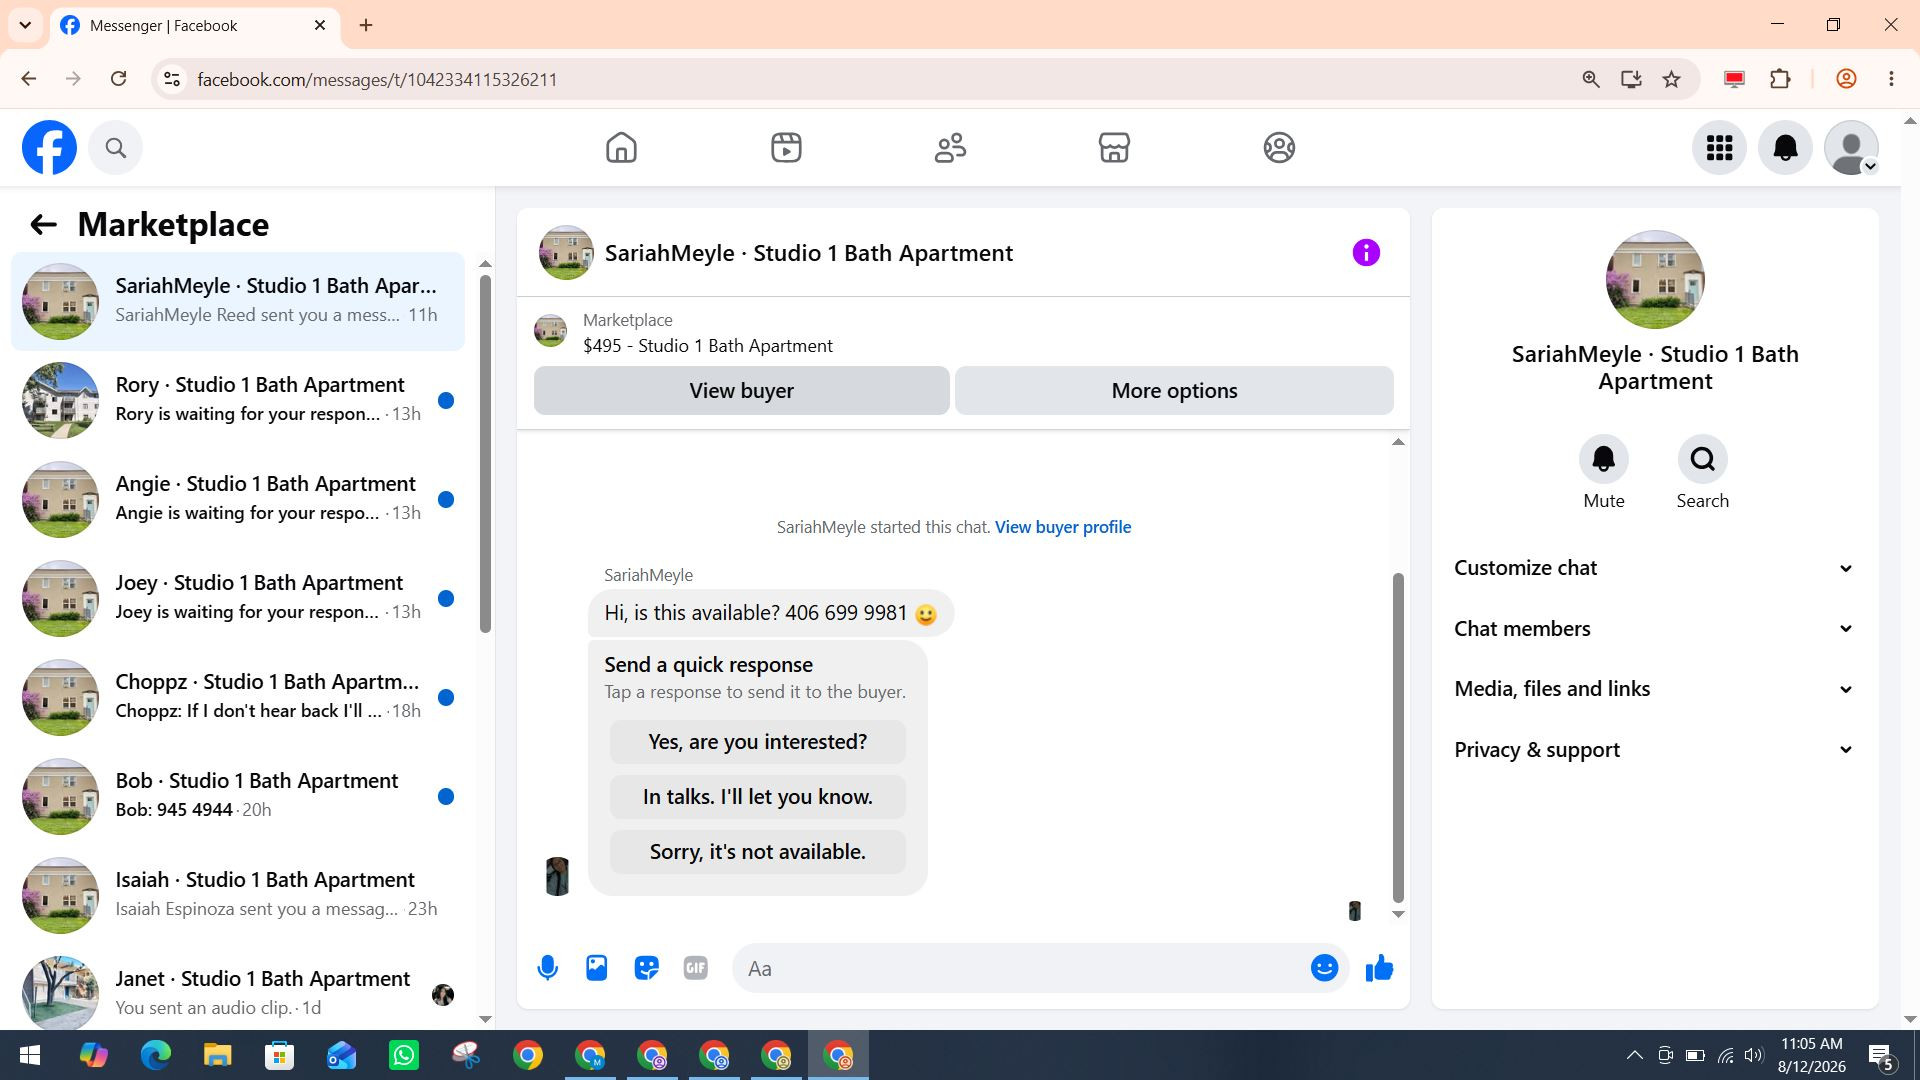Image resolution: width=1920 pixels, height=1080 pixels.
Task: Open Isaiah's Studio 1 Bath Apartment chat
Action: click(x=238, y=895)
